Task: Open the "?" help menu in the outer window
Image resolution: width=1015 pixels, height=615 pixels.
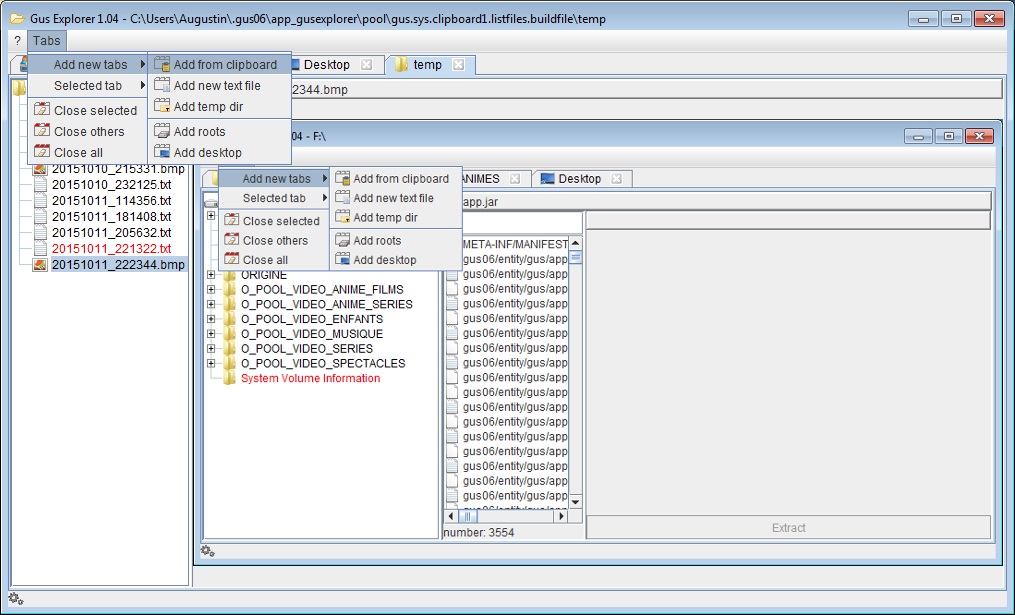Action: (x=17, y=41)
